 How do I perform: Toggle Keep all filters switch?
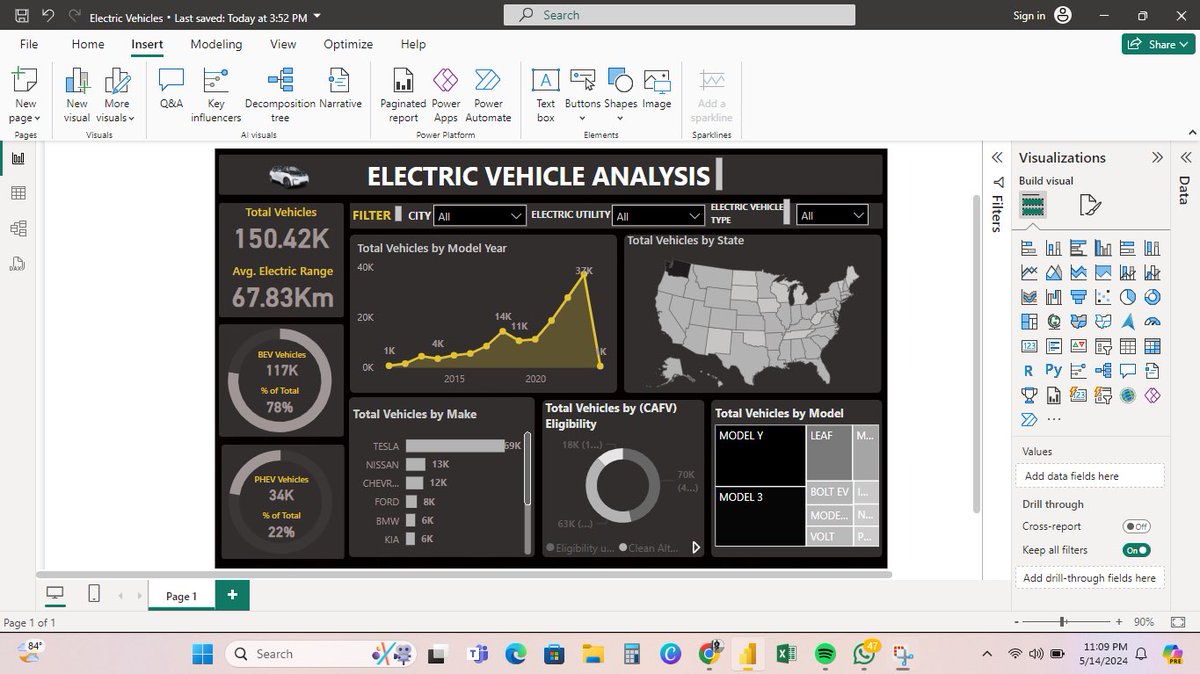(1136, 550)
